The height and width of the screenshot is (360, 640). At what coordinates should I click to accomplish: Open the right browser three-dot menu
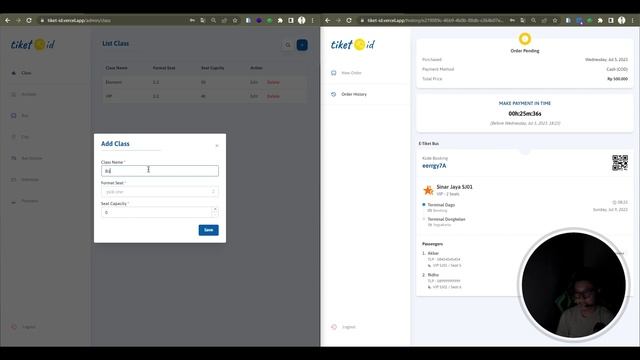coord(633,20)
